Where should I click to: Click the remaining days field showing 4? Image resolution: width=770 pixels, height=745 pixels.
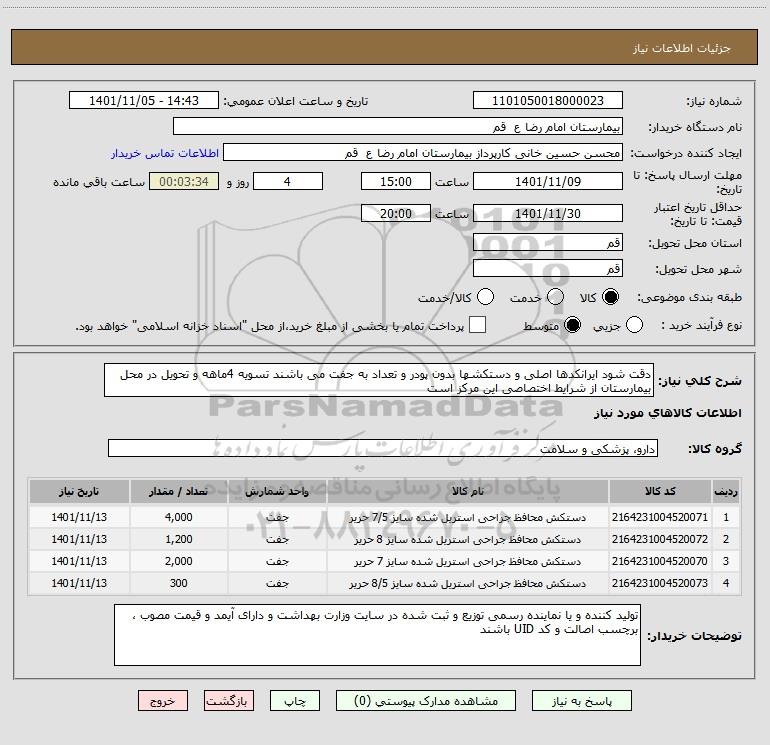288,181
